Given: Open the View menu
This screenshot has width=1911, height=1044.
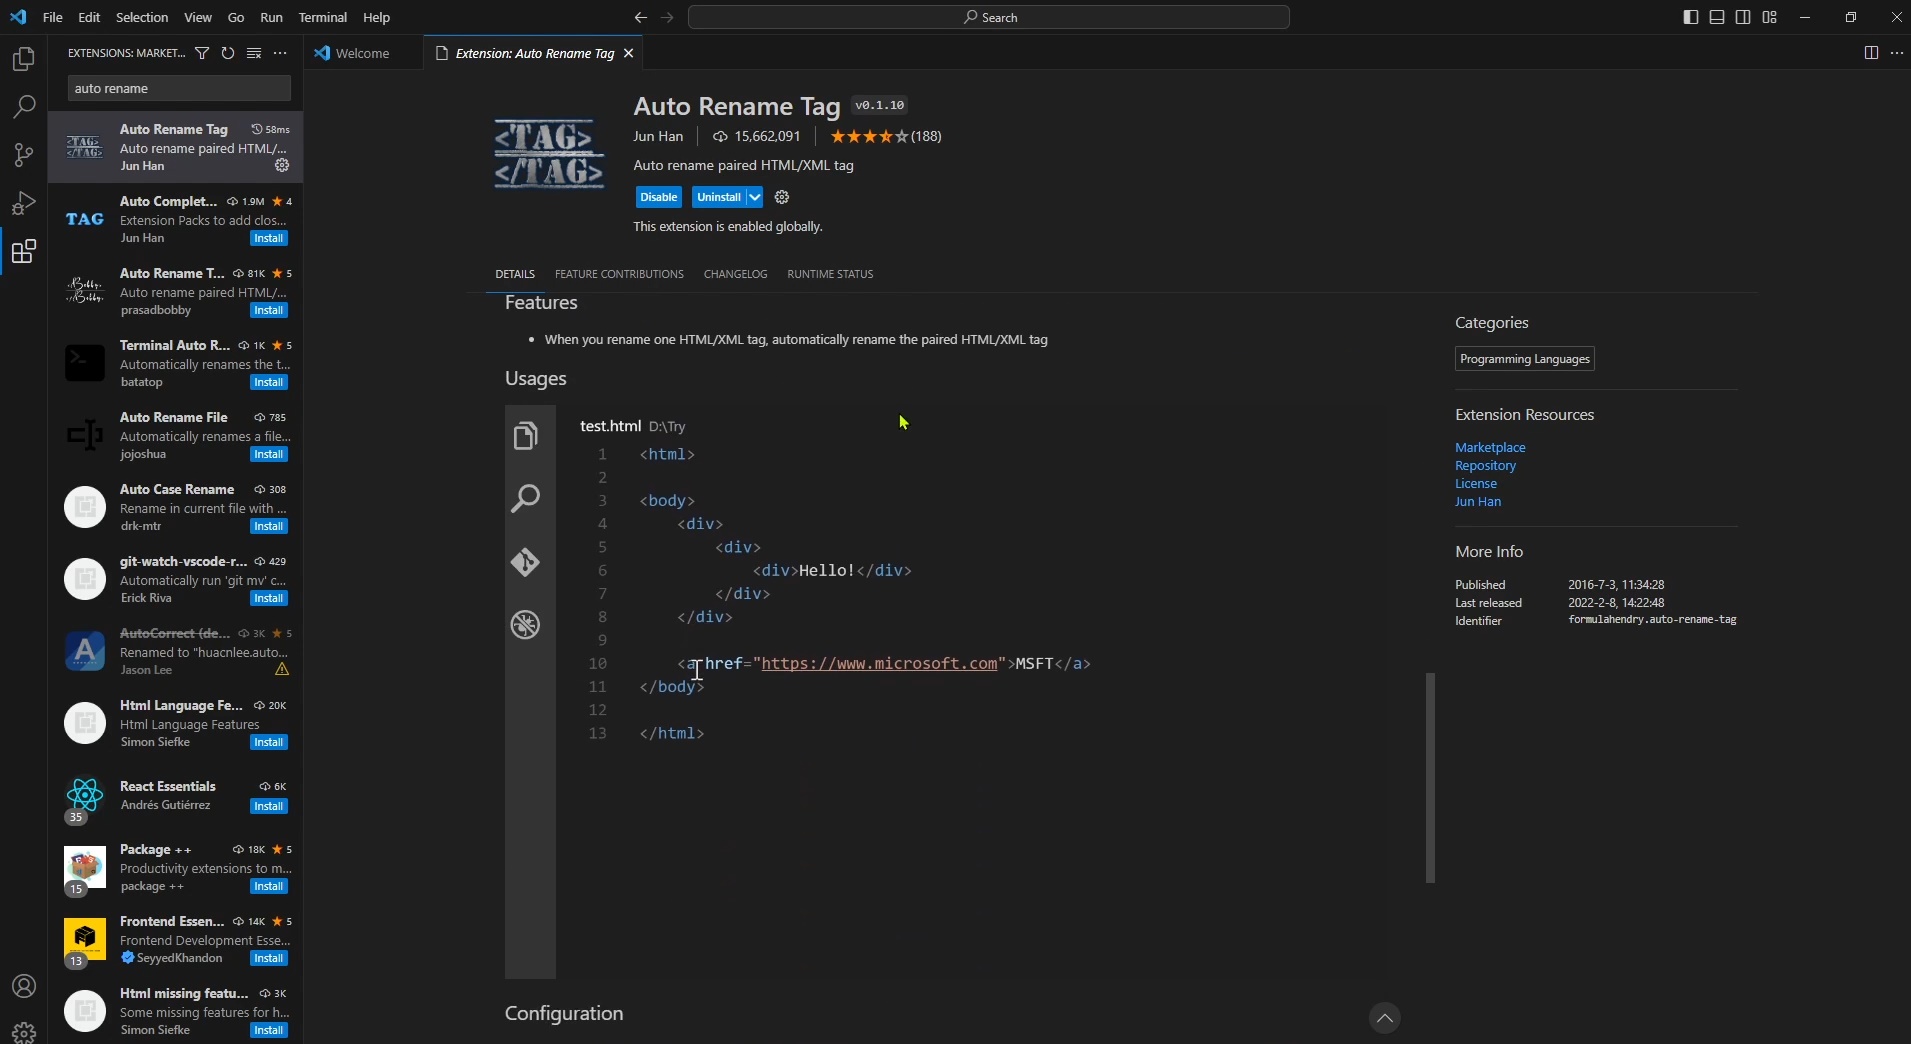Looking at the screenshot, I should click(x=198, y=17).
